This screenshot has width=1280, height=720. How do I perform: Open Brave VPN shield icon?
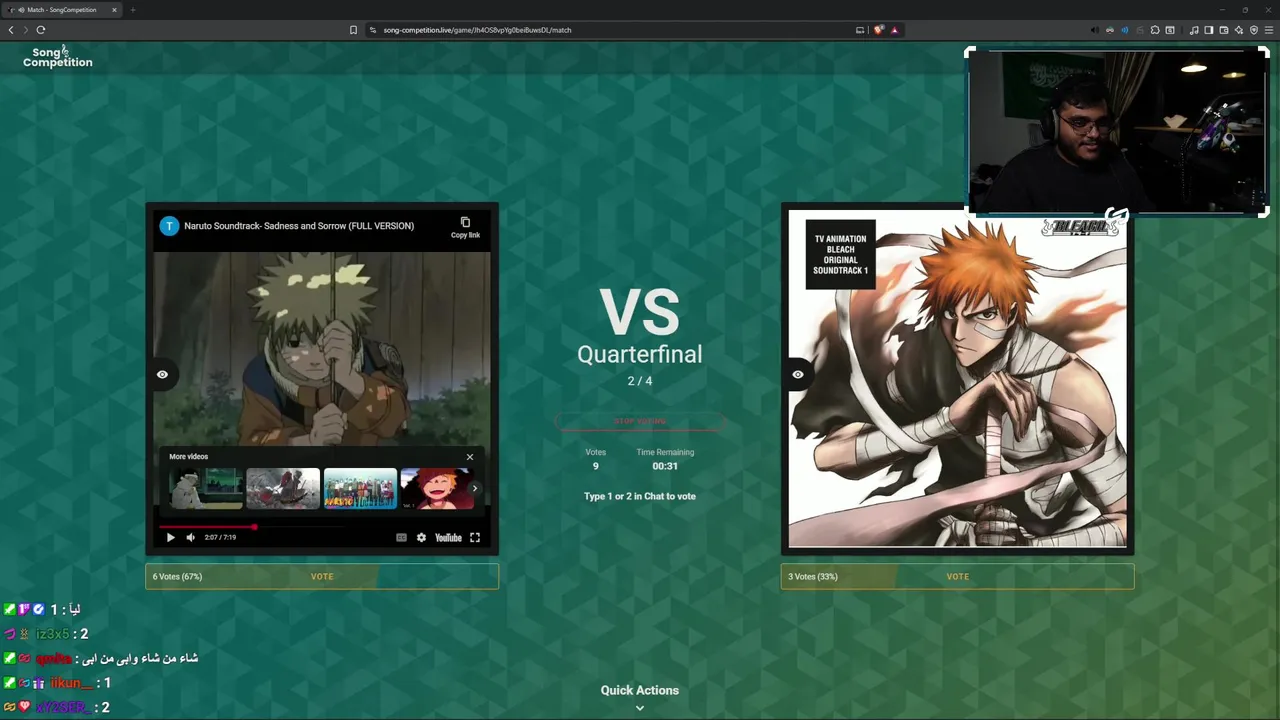1254,30
